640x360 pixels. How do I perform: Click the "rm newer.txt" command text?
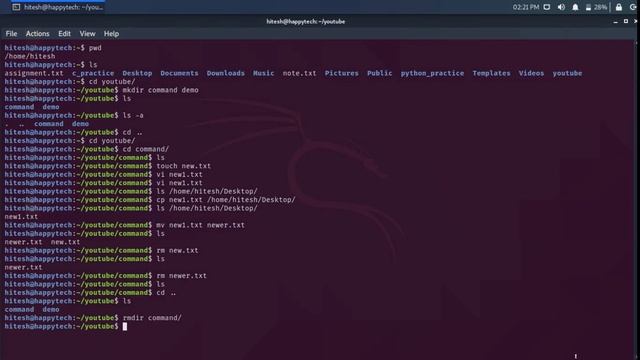(182, 276)
